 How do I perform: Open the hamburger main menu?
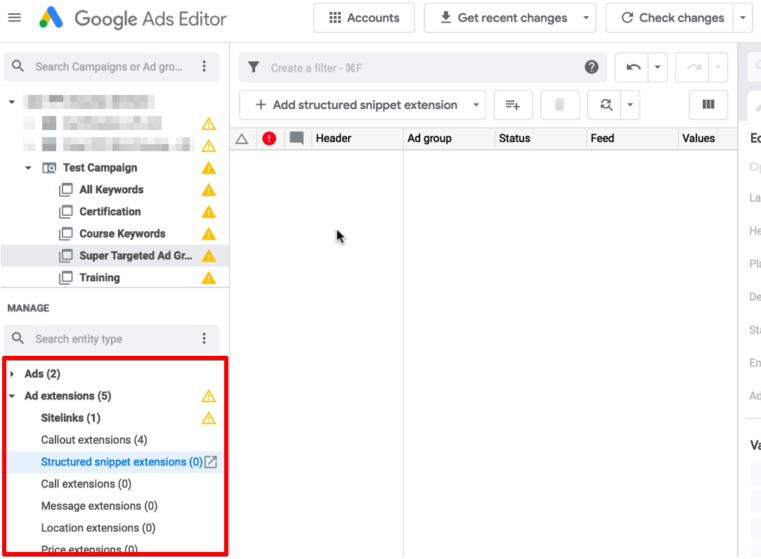[15, 18]
